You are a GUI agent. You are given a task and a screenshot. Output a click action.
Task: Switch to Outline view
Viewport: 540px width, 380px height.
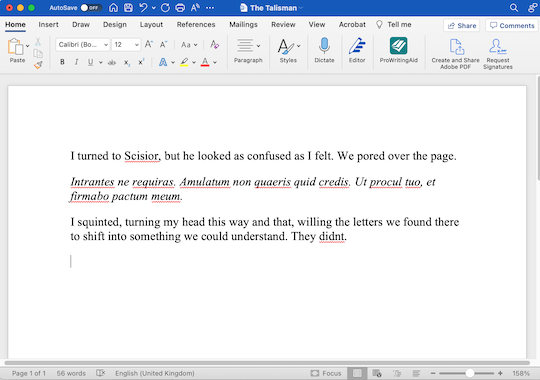(x=397, y=373)
